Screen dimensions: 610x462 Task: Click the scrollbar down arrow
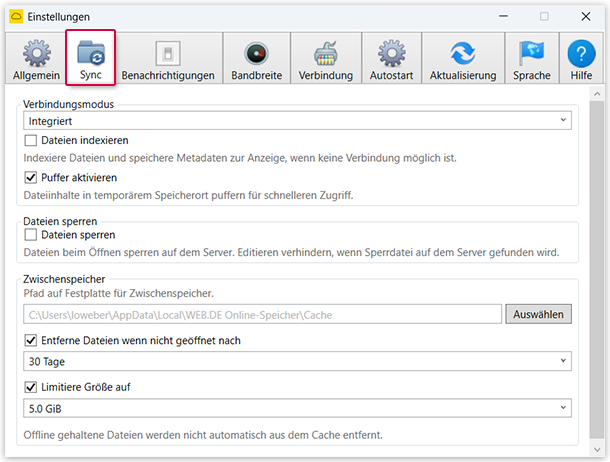(x=597, y=450)
